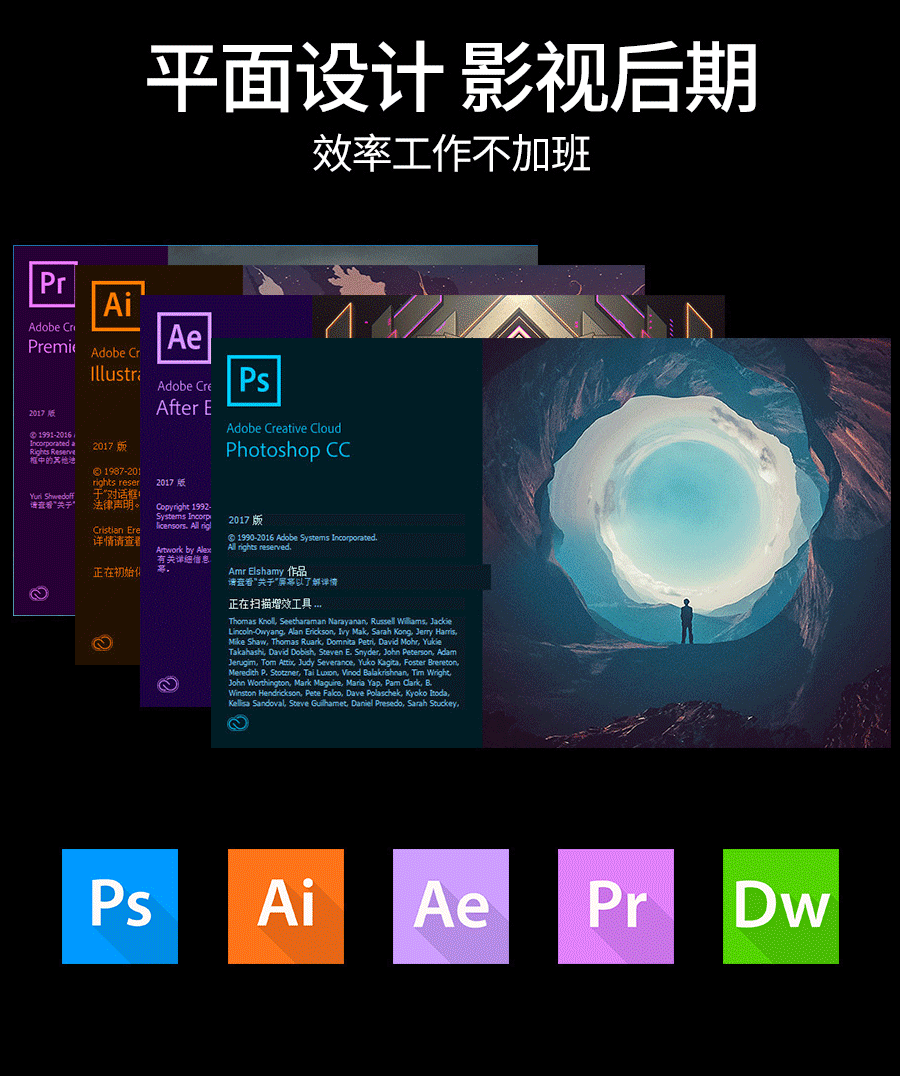Click the 'Premie' title on Premiere splash
Screen dimensions: 900x1076
(x=51, y=347)
